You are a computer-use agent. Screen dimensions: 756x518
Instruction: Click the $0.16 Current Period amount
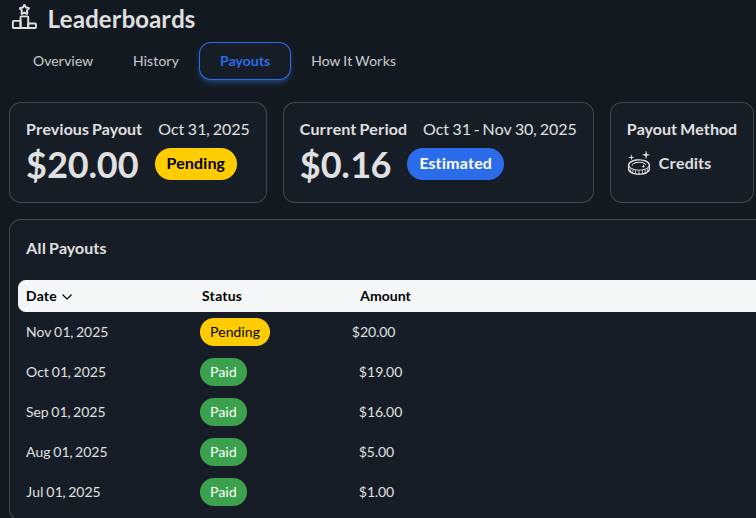tap(345, 165)
